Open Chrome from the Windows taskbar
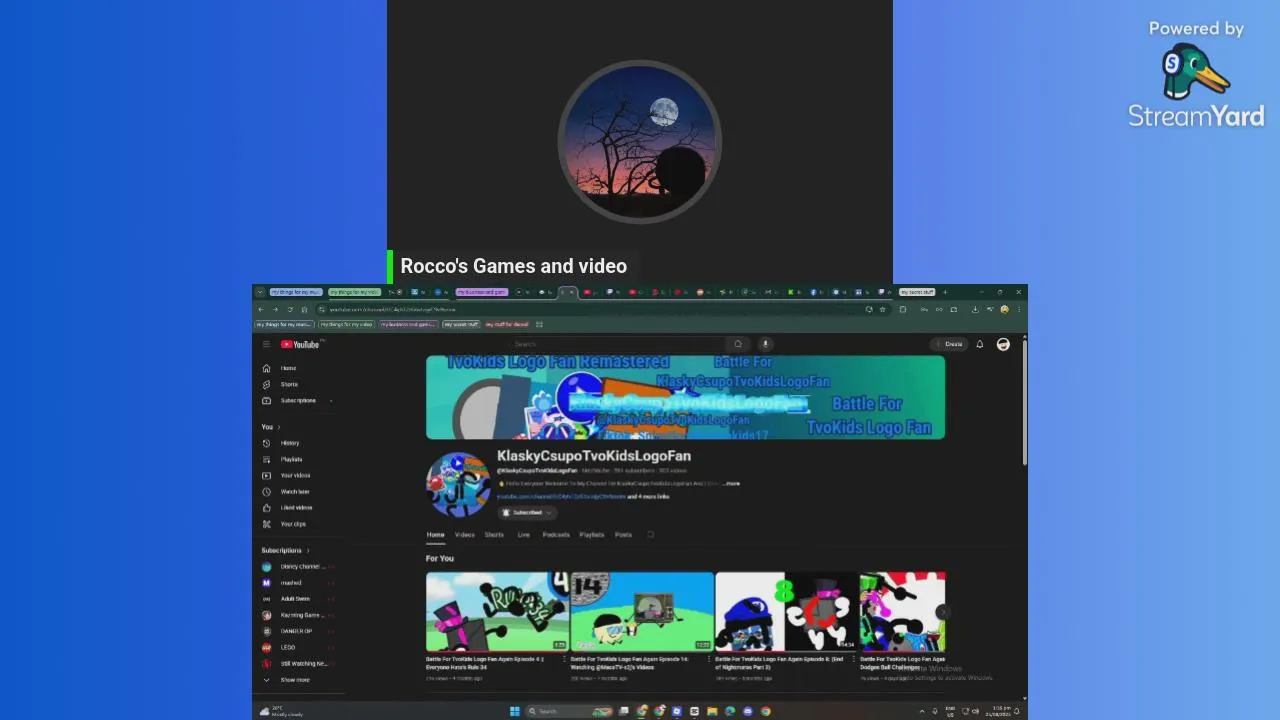Viewport: 1280px width, 720px height. 765,711
